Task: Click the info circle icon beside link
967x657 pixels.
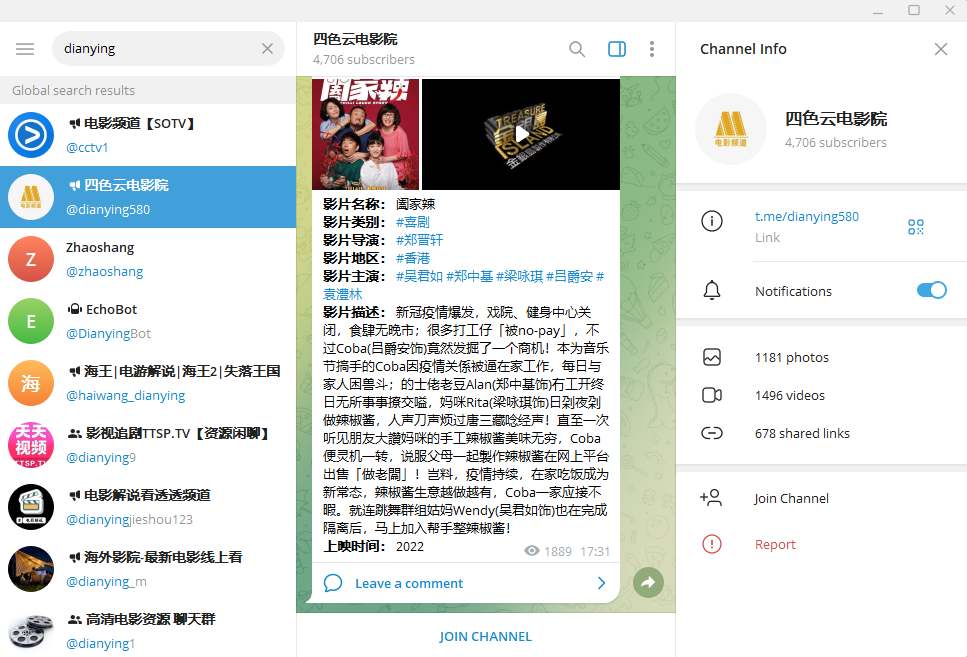Action: tap(712, 221)
